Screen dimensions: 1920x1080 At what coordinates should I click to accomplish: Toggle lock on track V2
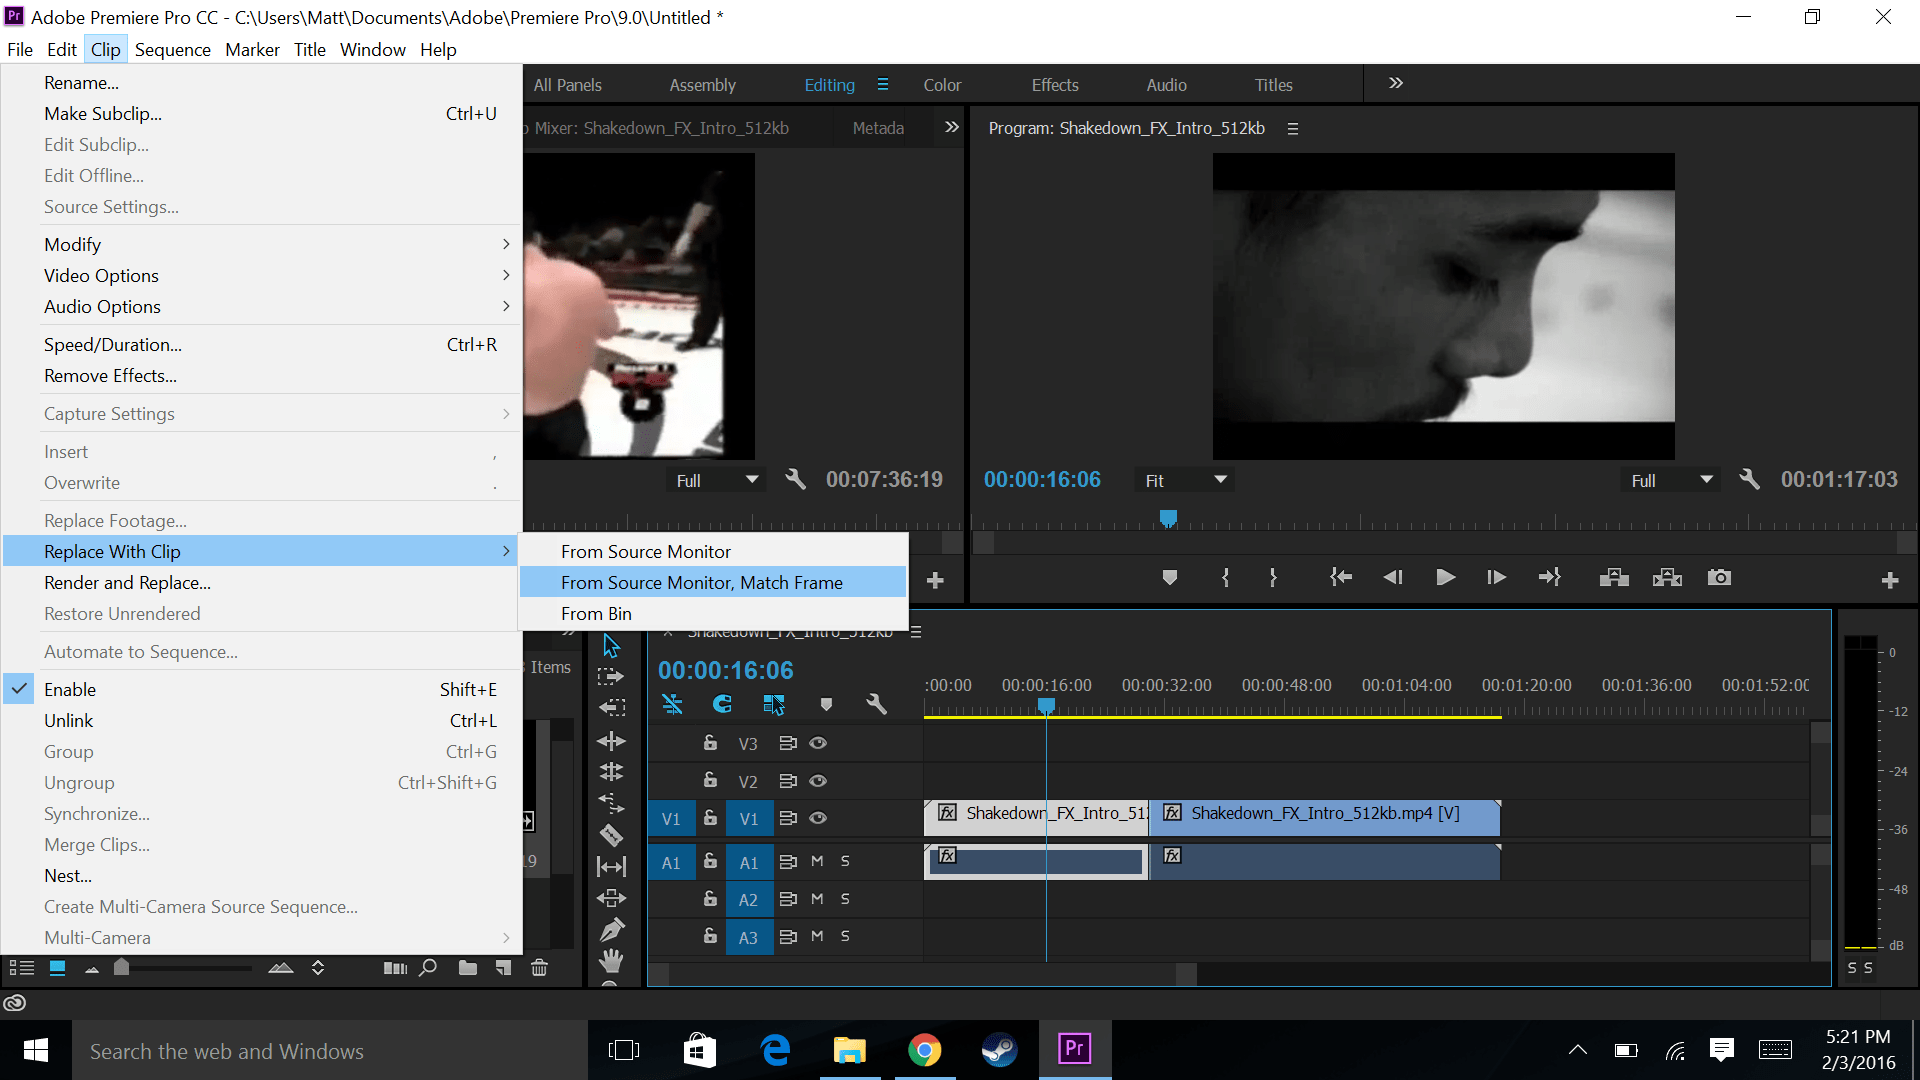click(710, 780)
